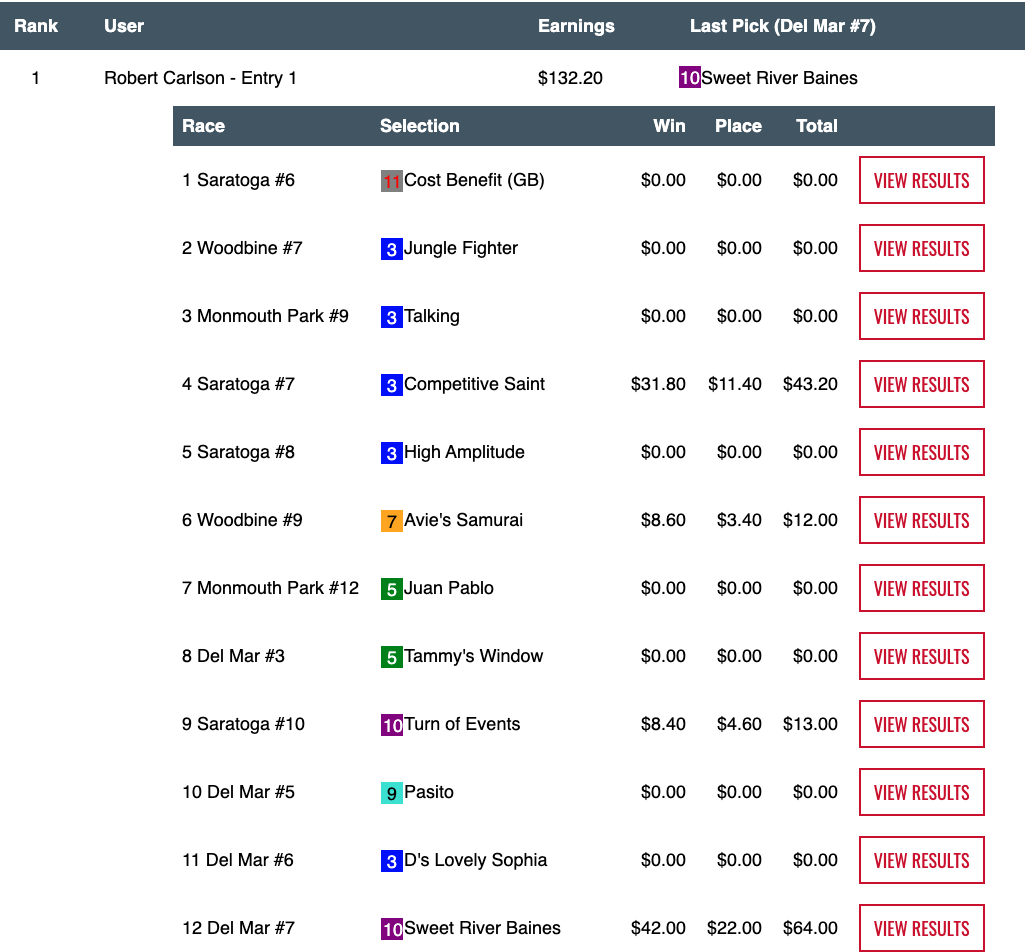The height and width of the screenshot is (952, 1025).
Task: View results for Woodbine #7 race
Action: tap(921, 249)
